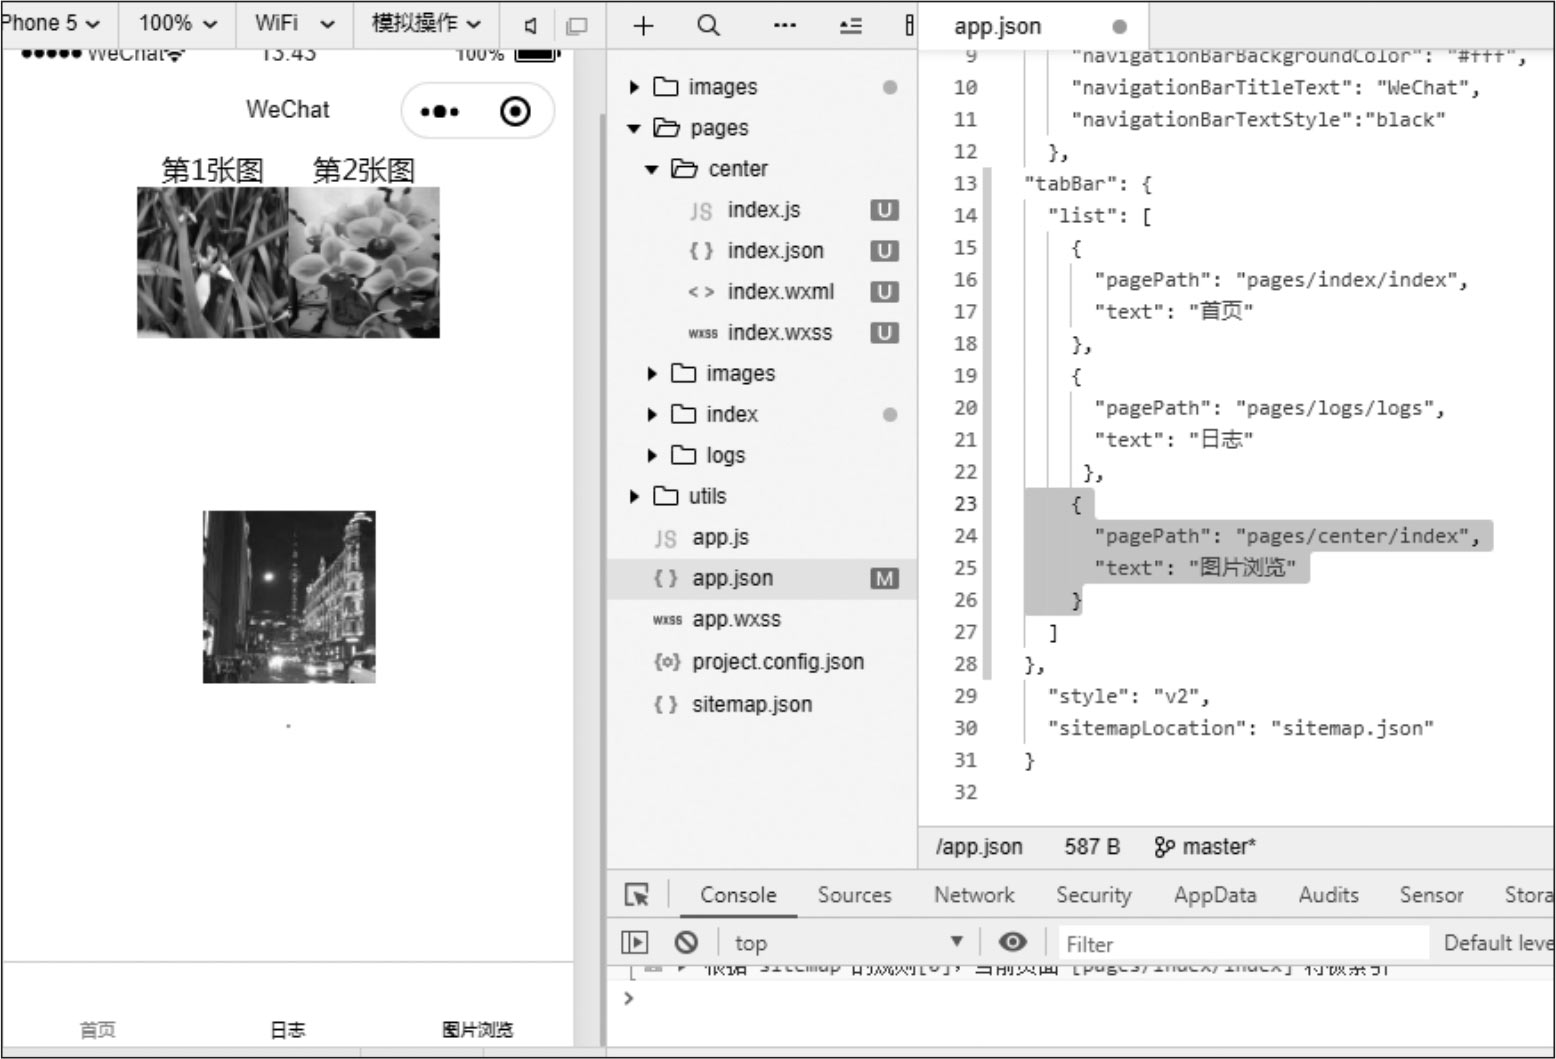
Task: Click the unsaved dot on app.json tab
Action: click(1119, 26)
